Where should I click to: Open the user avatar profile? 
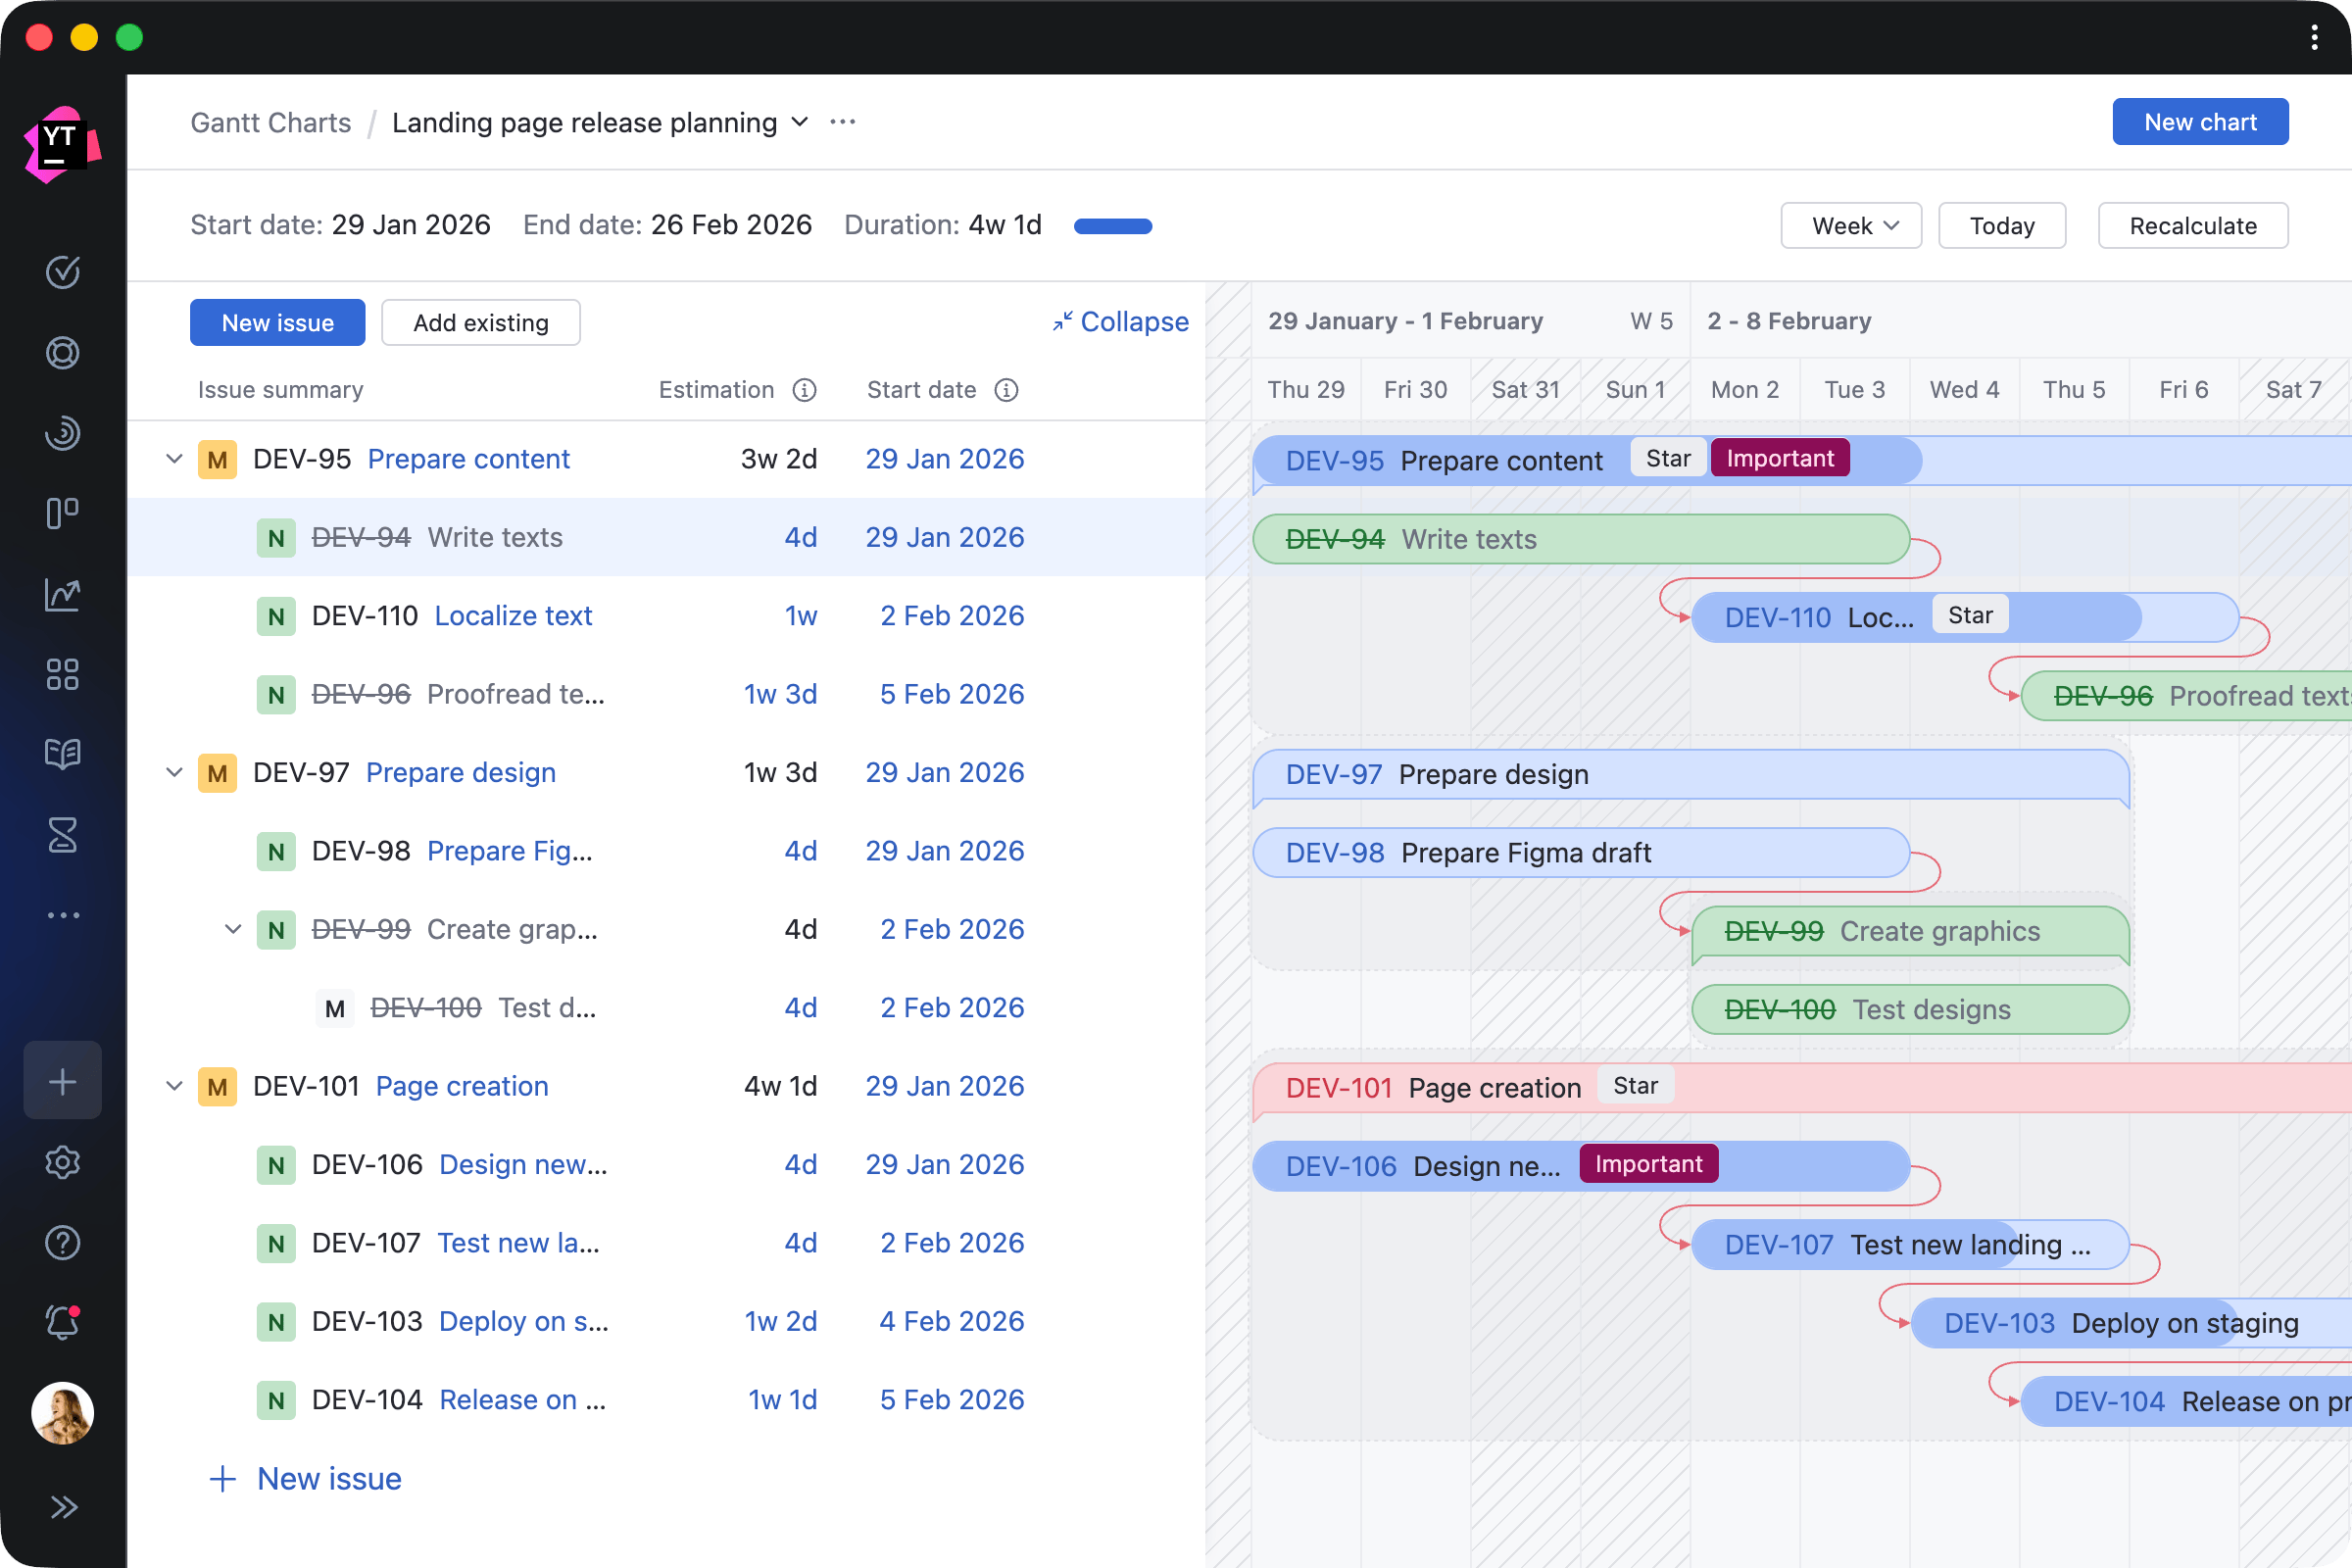click(62, 1413)
